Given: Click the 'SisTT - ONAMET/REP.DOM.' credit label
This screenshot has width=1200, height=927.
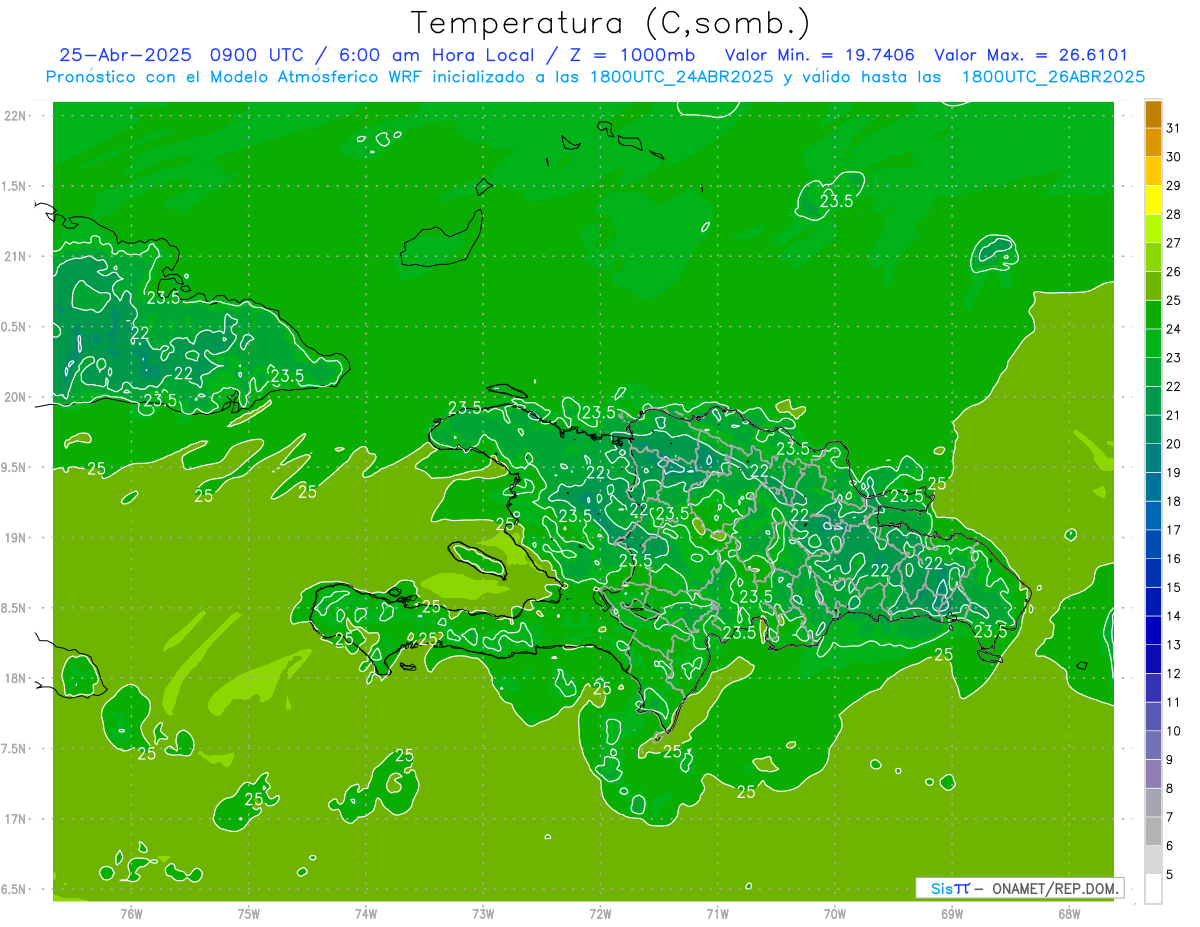Looking at the screenshot, I should pos(1019,888).
